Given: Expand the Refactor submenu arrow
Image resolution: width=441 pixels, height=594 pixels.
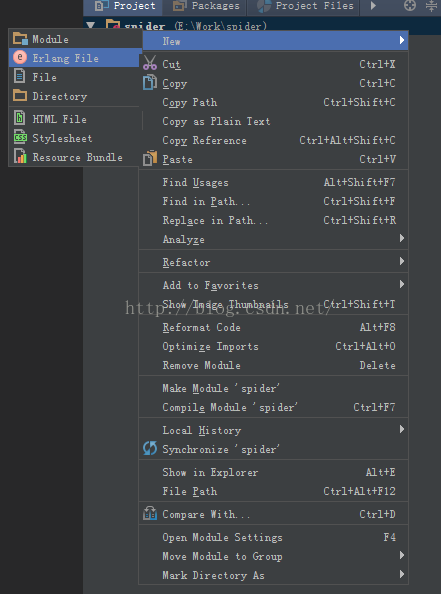Looking at the screenshot, I should [x=402, y=261].
